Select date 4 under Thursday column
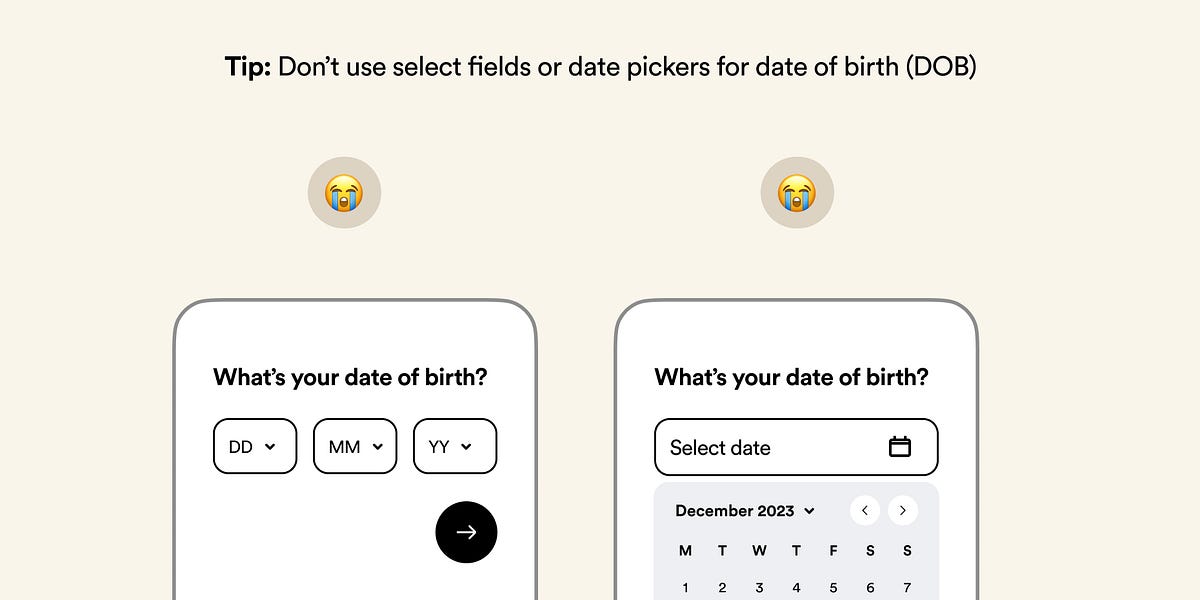The width and height of the screenshot is (1200, 600). (796, 587)
